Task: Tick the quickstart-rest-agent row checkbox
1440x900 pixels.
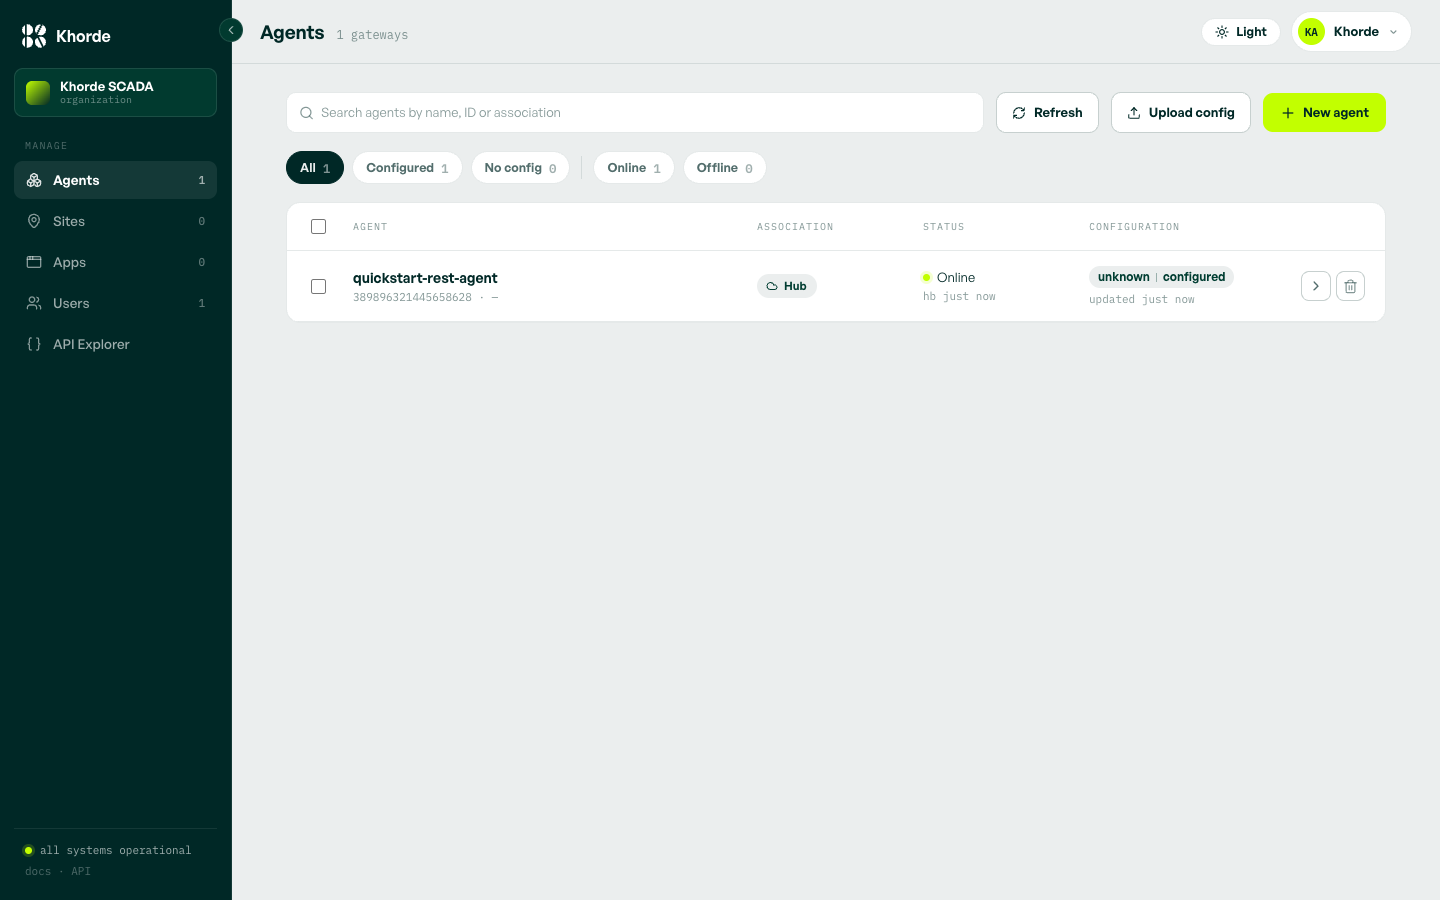Action: pyautogui.click(x=318, y=287)
